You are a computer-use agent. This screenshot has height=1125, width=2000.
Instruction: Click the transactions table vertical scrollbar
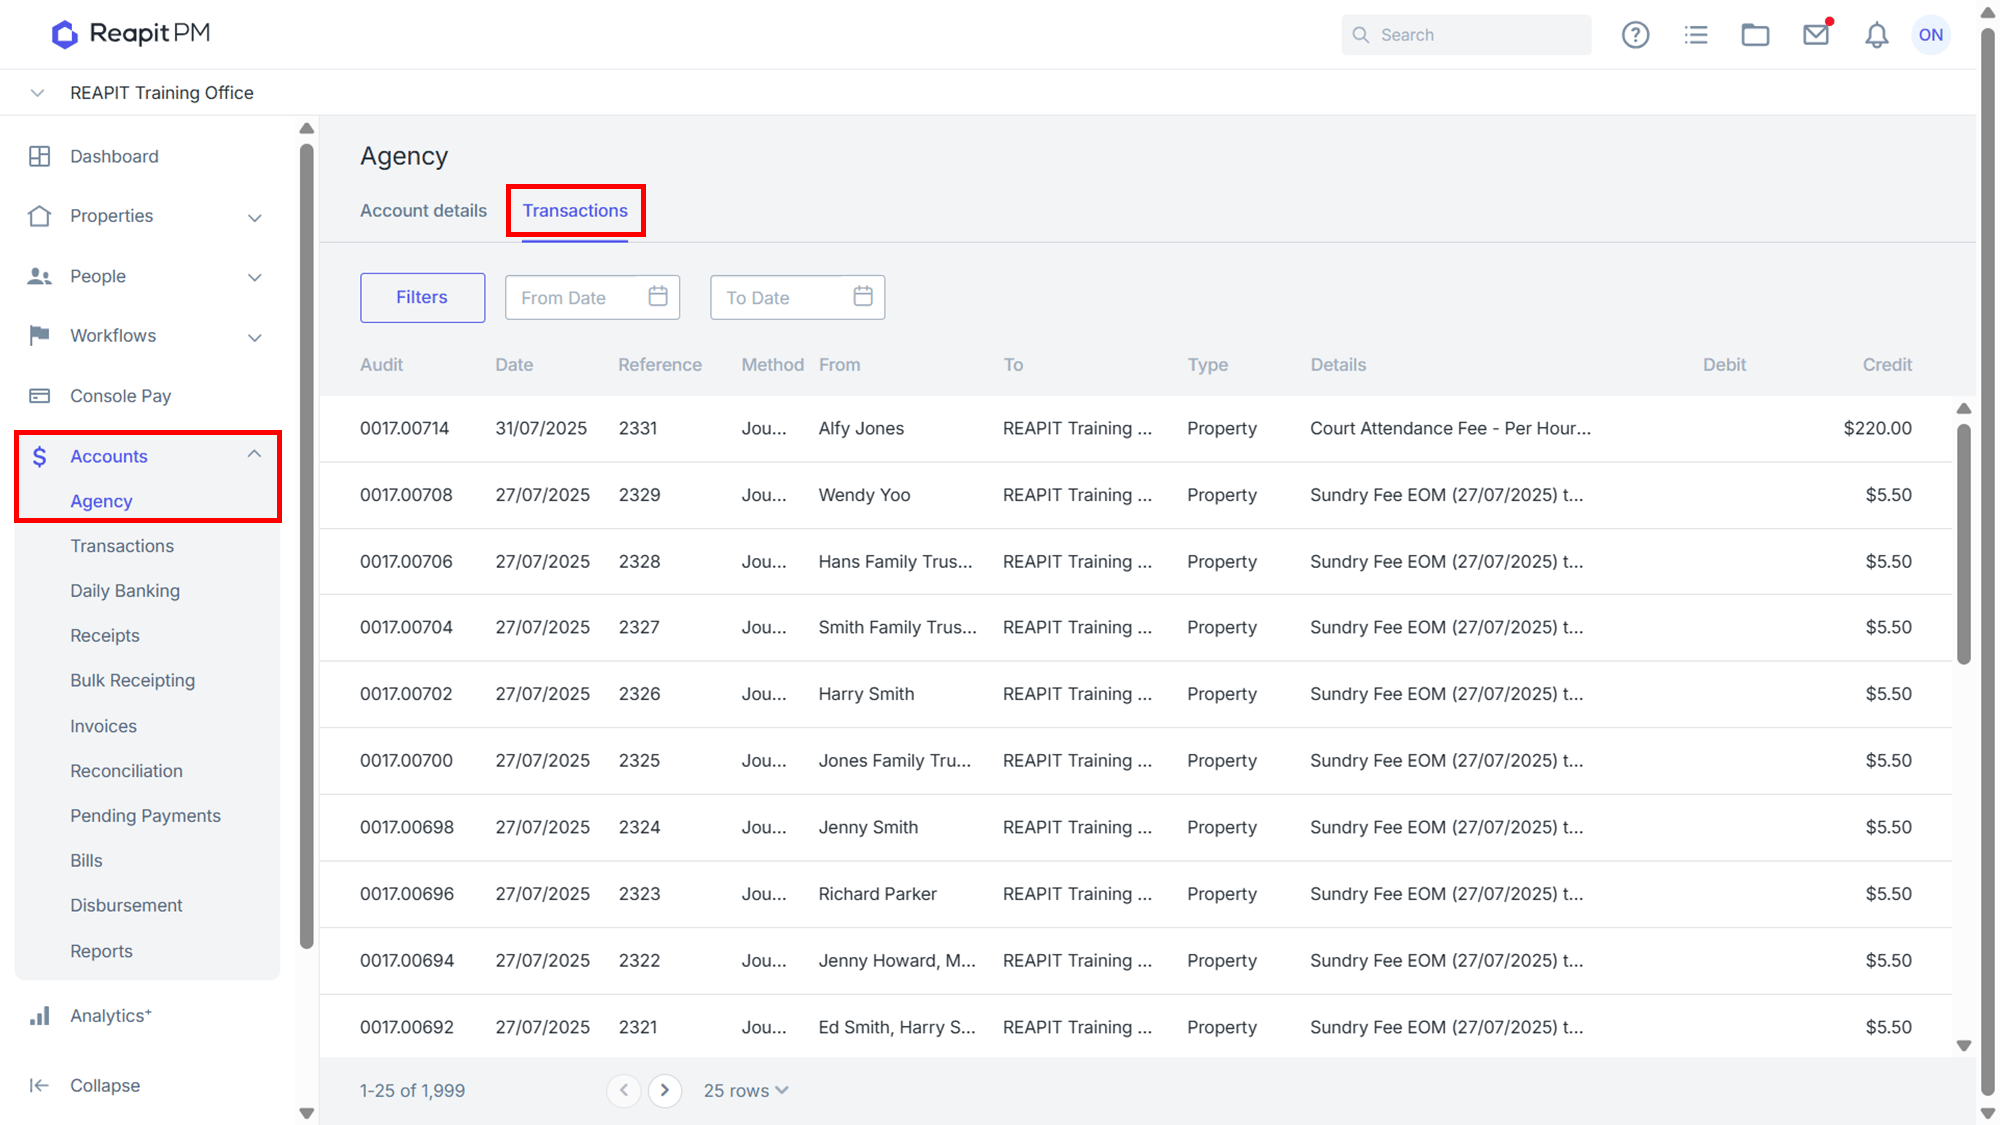[1964, 543]
